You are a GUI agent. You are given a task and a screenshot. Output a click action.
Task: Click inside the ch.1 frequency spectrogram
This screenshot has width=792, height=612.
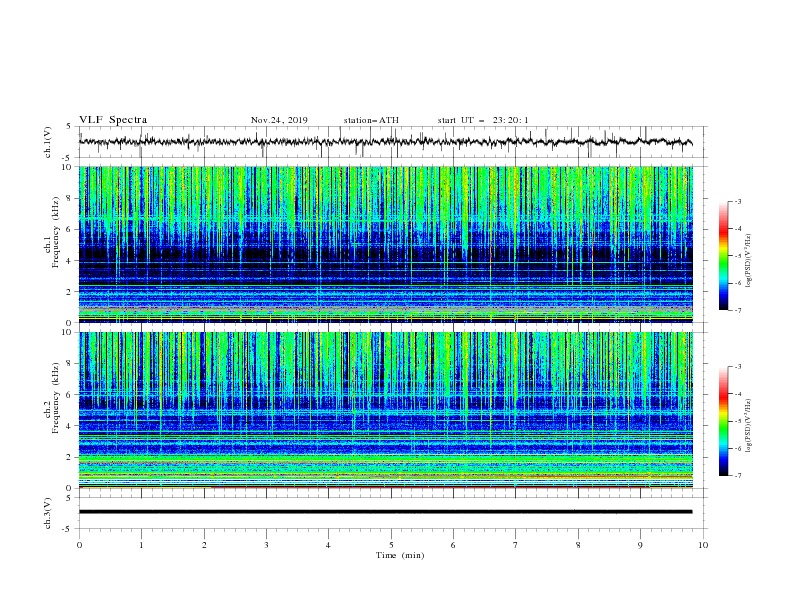[x=385, y=244]
